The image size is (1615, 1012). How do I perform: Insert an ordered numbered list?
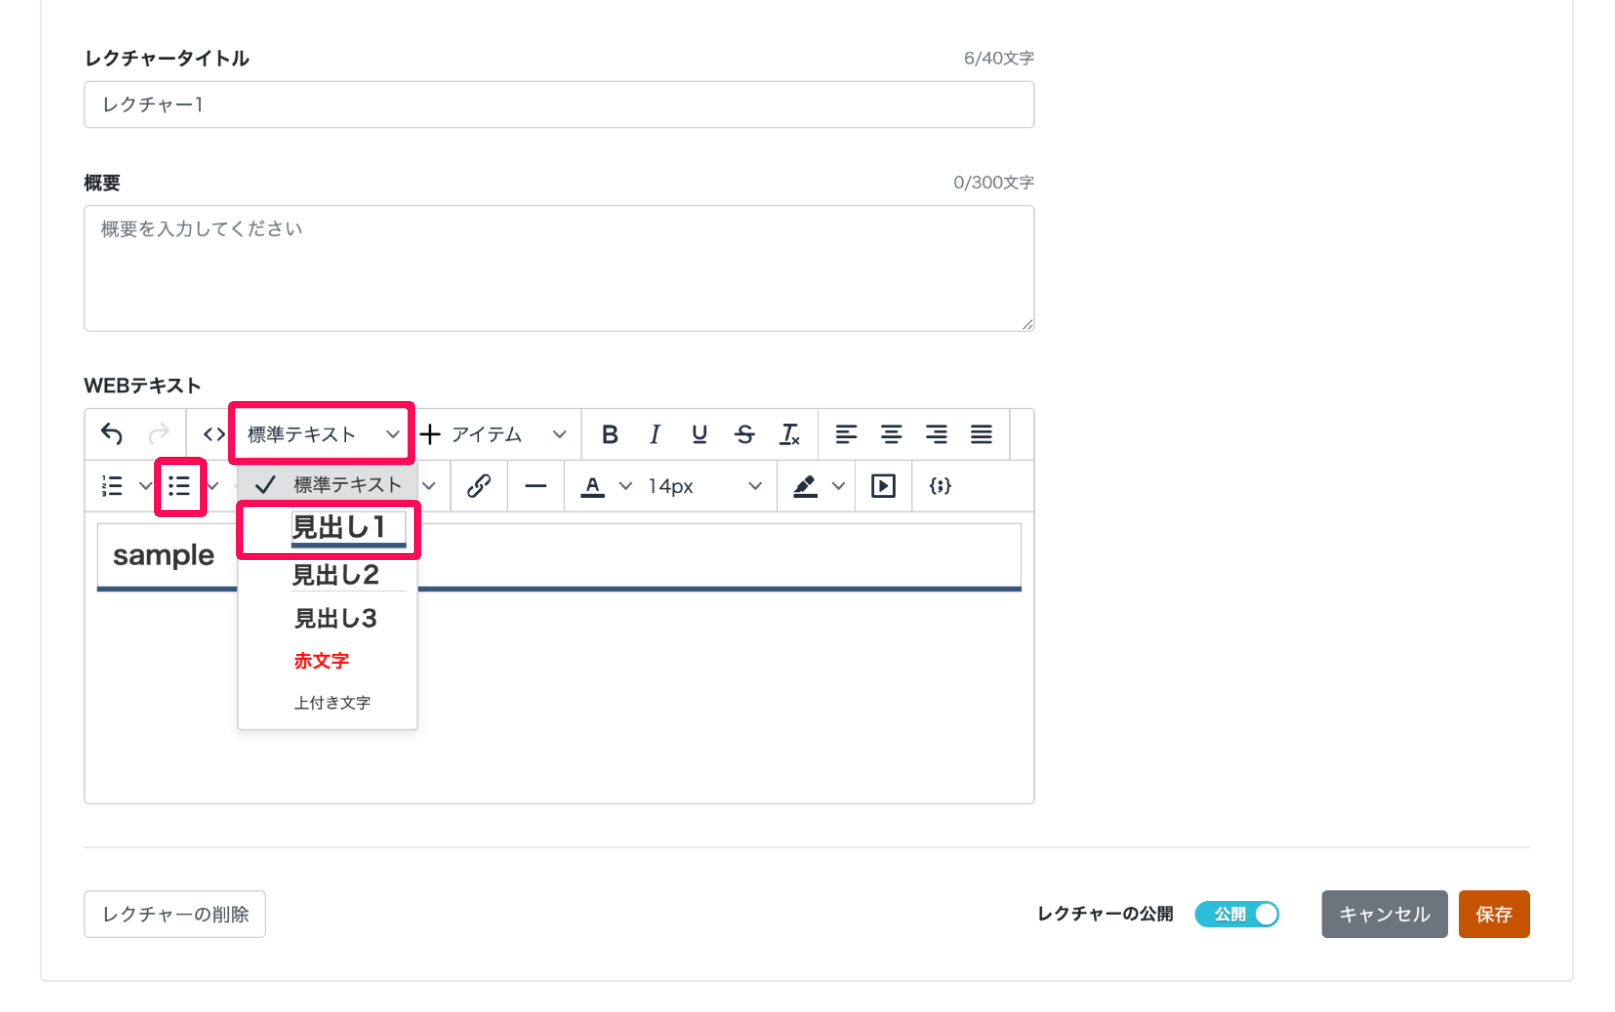click(112, 486)
